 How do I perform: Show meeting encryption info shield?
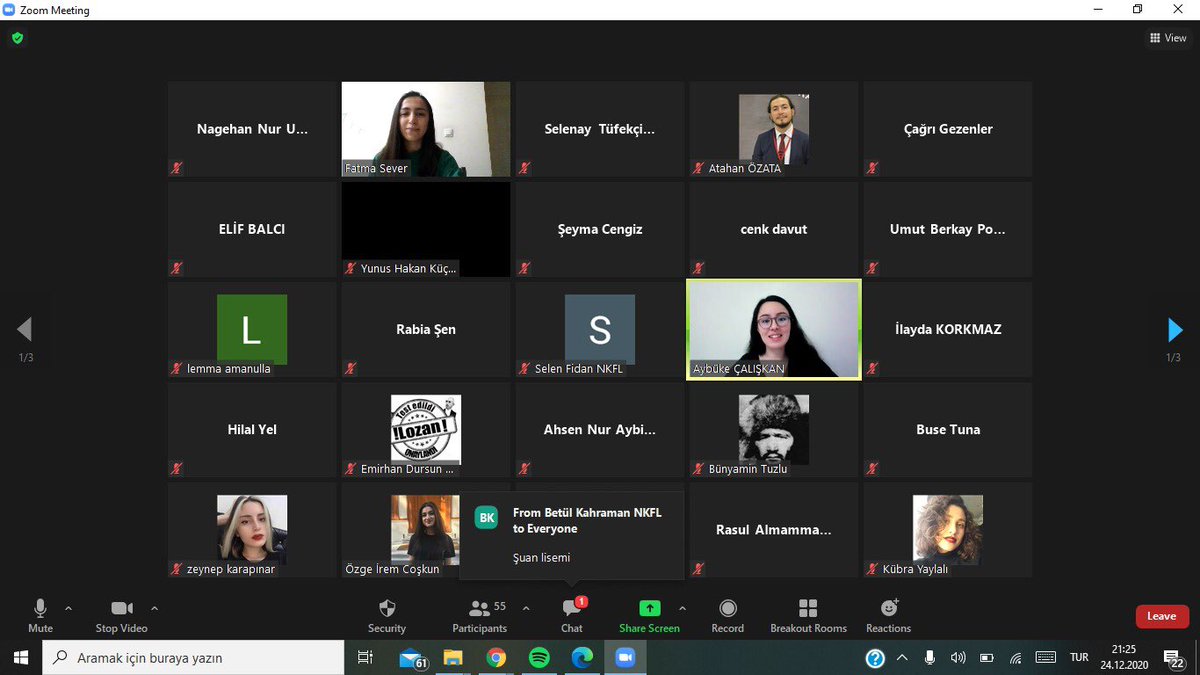(x=17, y=38)
